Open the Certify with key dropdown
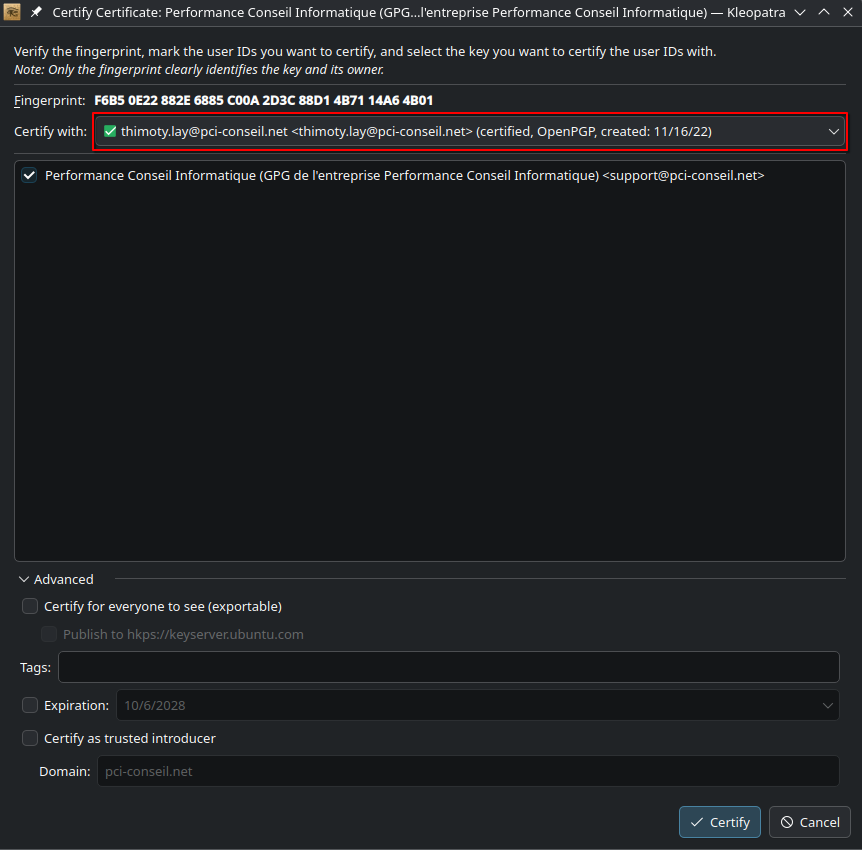 point(833,131)
